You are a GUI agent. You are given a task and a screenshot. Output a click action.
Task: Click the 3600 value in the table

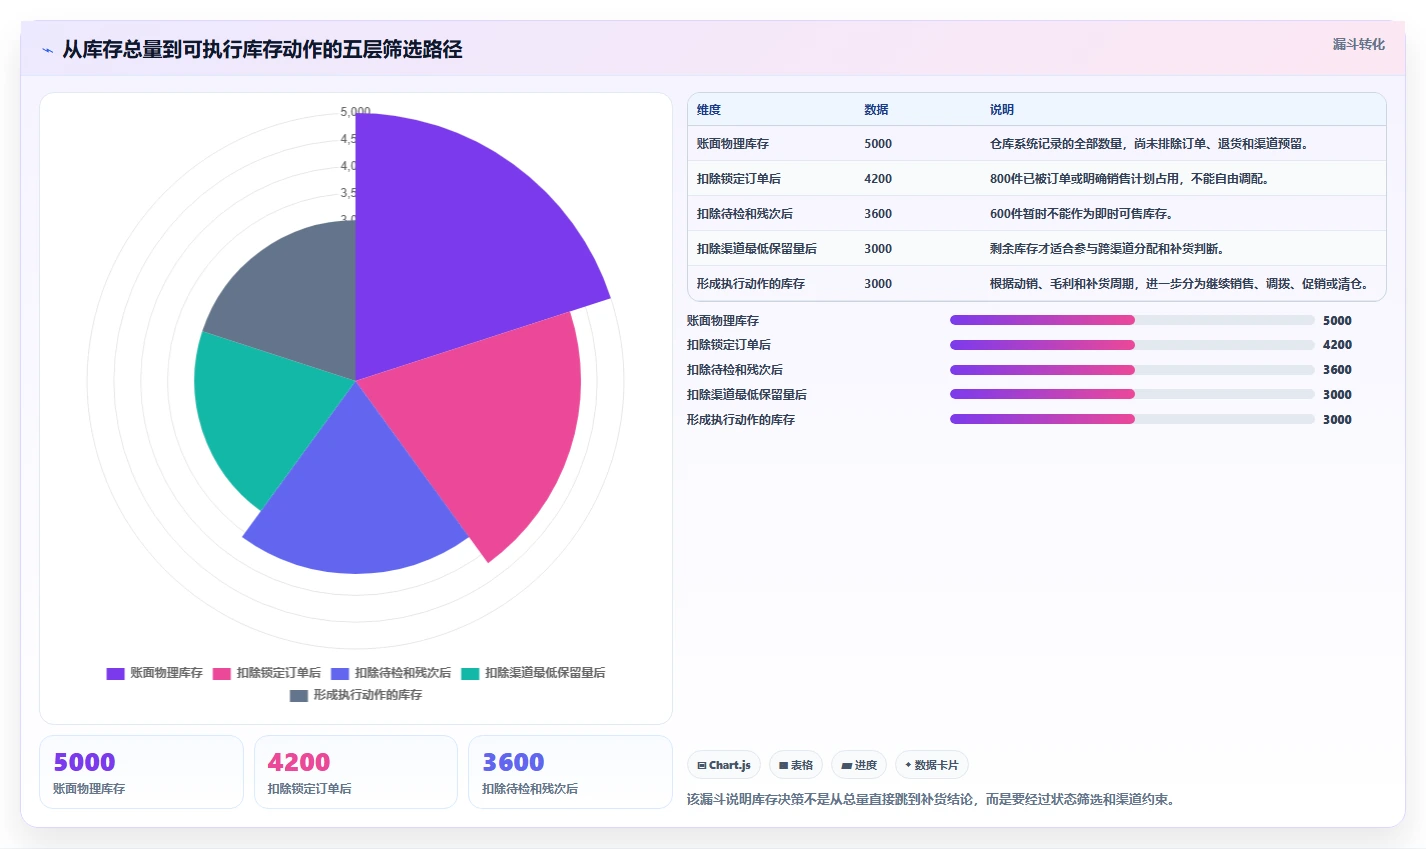[x=878, y=214]
